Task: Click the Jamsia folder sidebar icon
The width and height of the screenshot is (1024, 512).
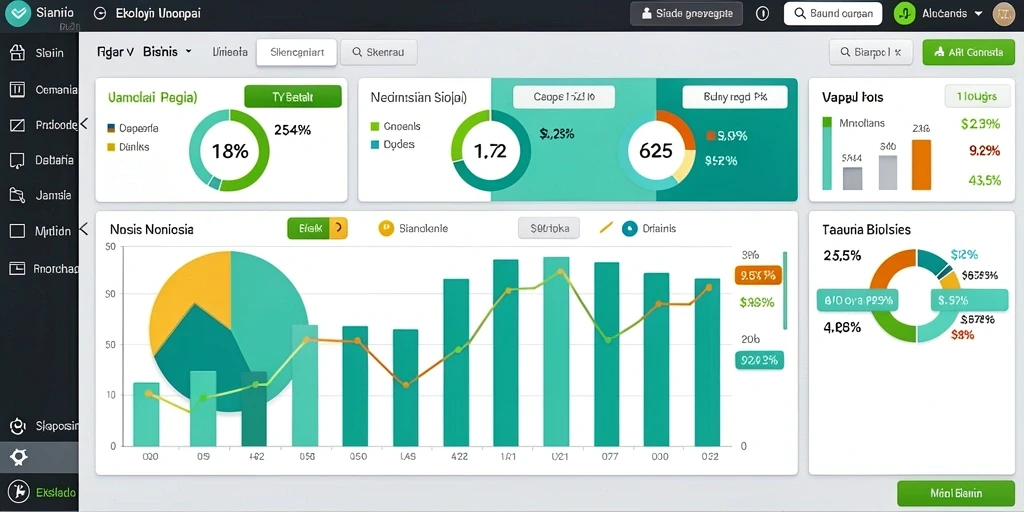Action: coord(18,195)
